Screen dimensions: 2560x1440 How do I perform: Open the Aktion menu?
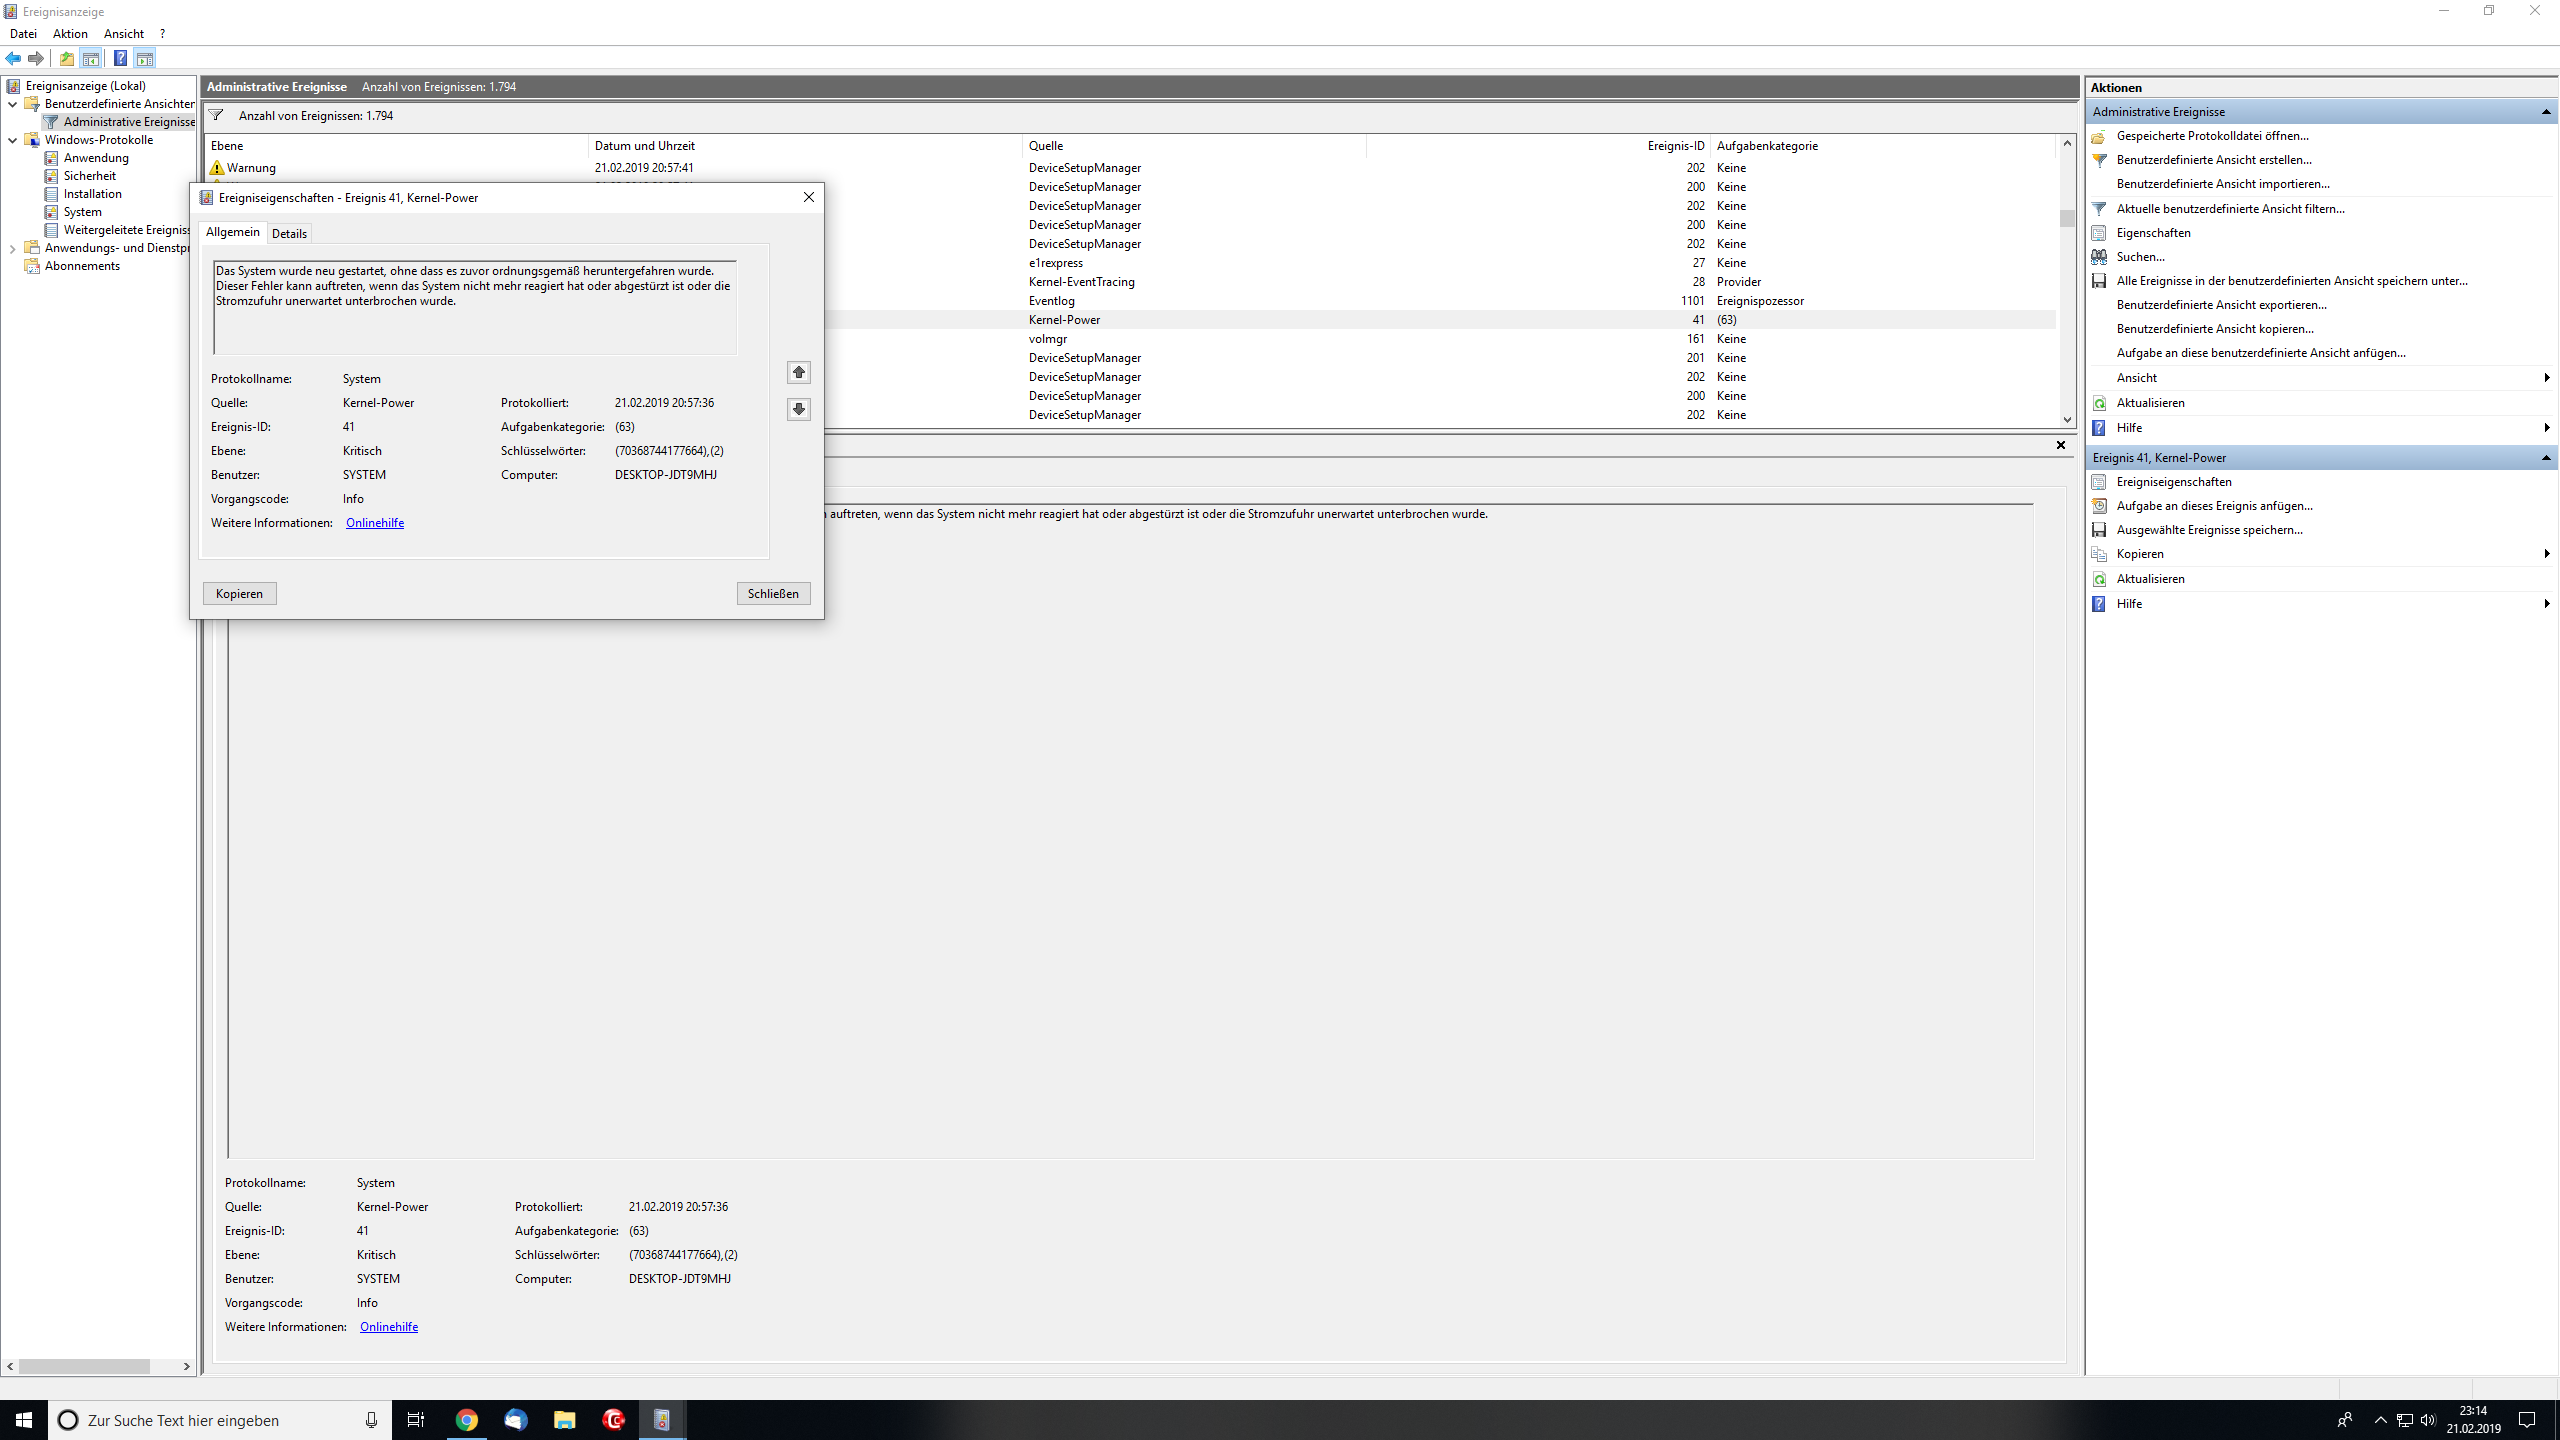[69, 33]
